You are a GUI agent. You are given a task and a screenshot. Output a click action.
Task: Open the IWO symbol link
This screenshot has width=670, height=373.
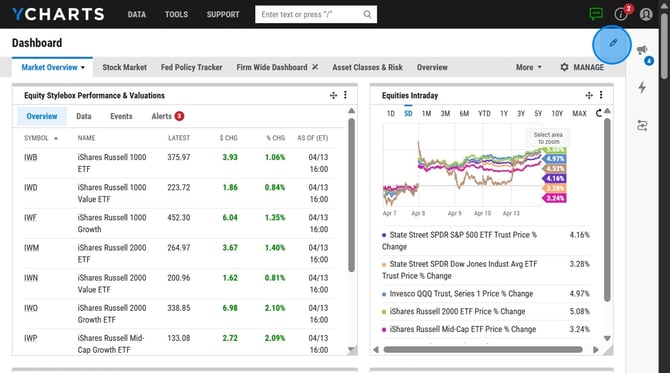pos(31,308)
